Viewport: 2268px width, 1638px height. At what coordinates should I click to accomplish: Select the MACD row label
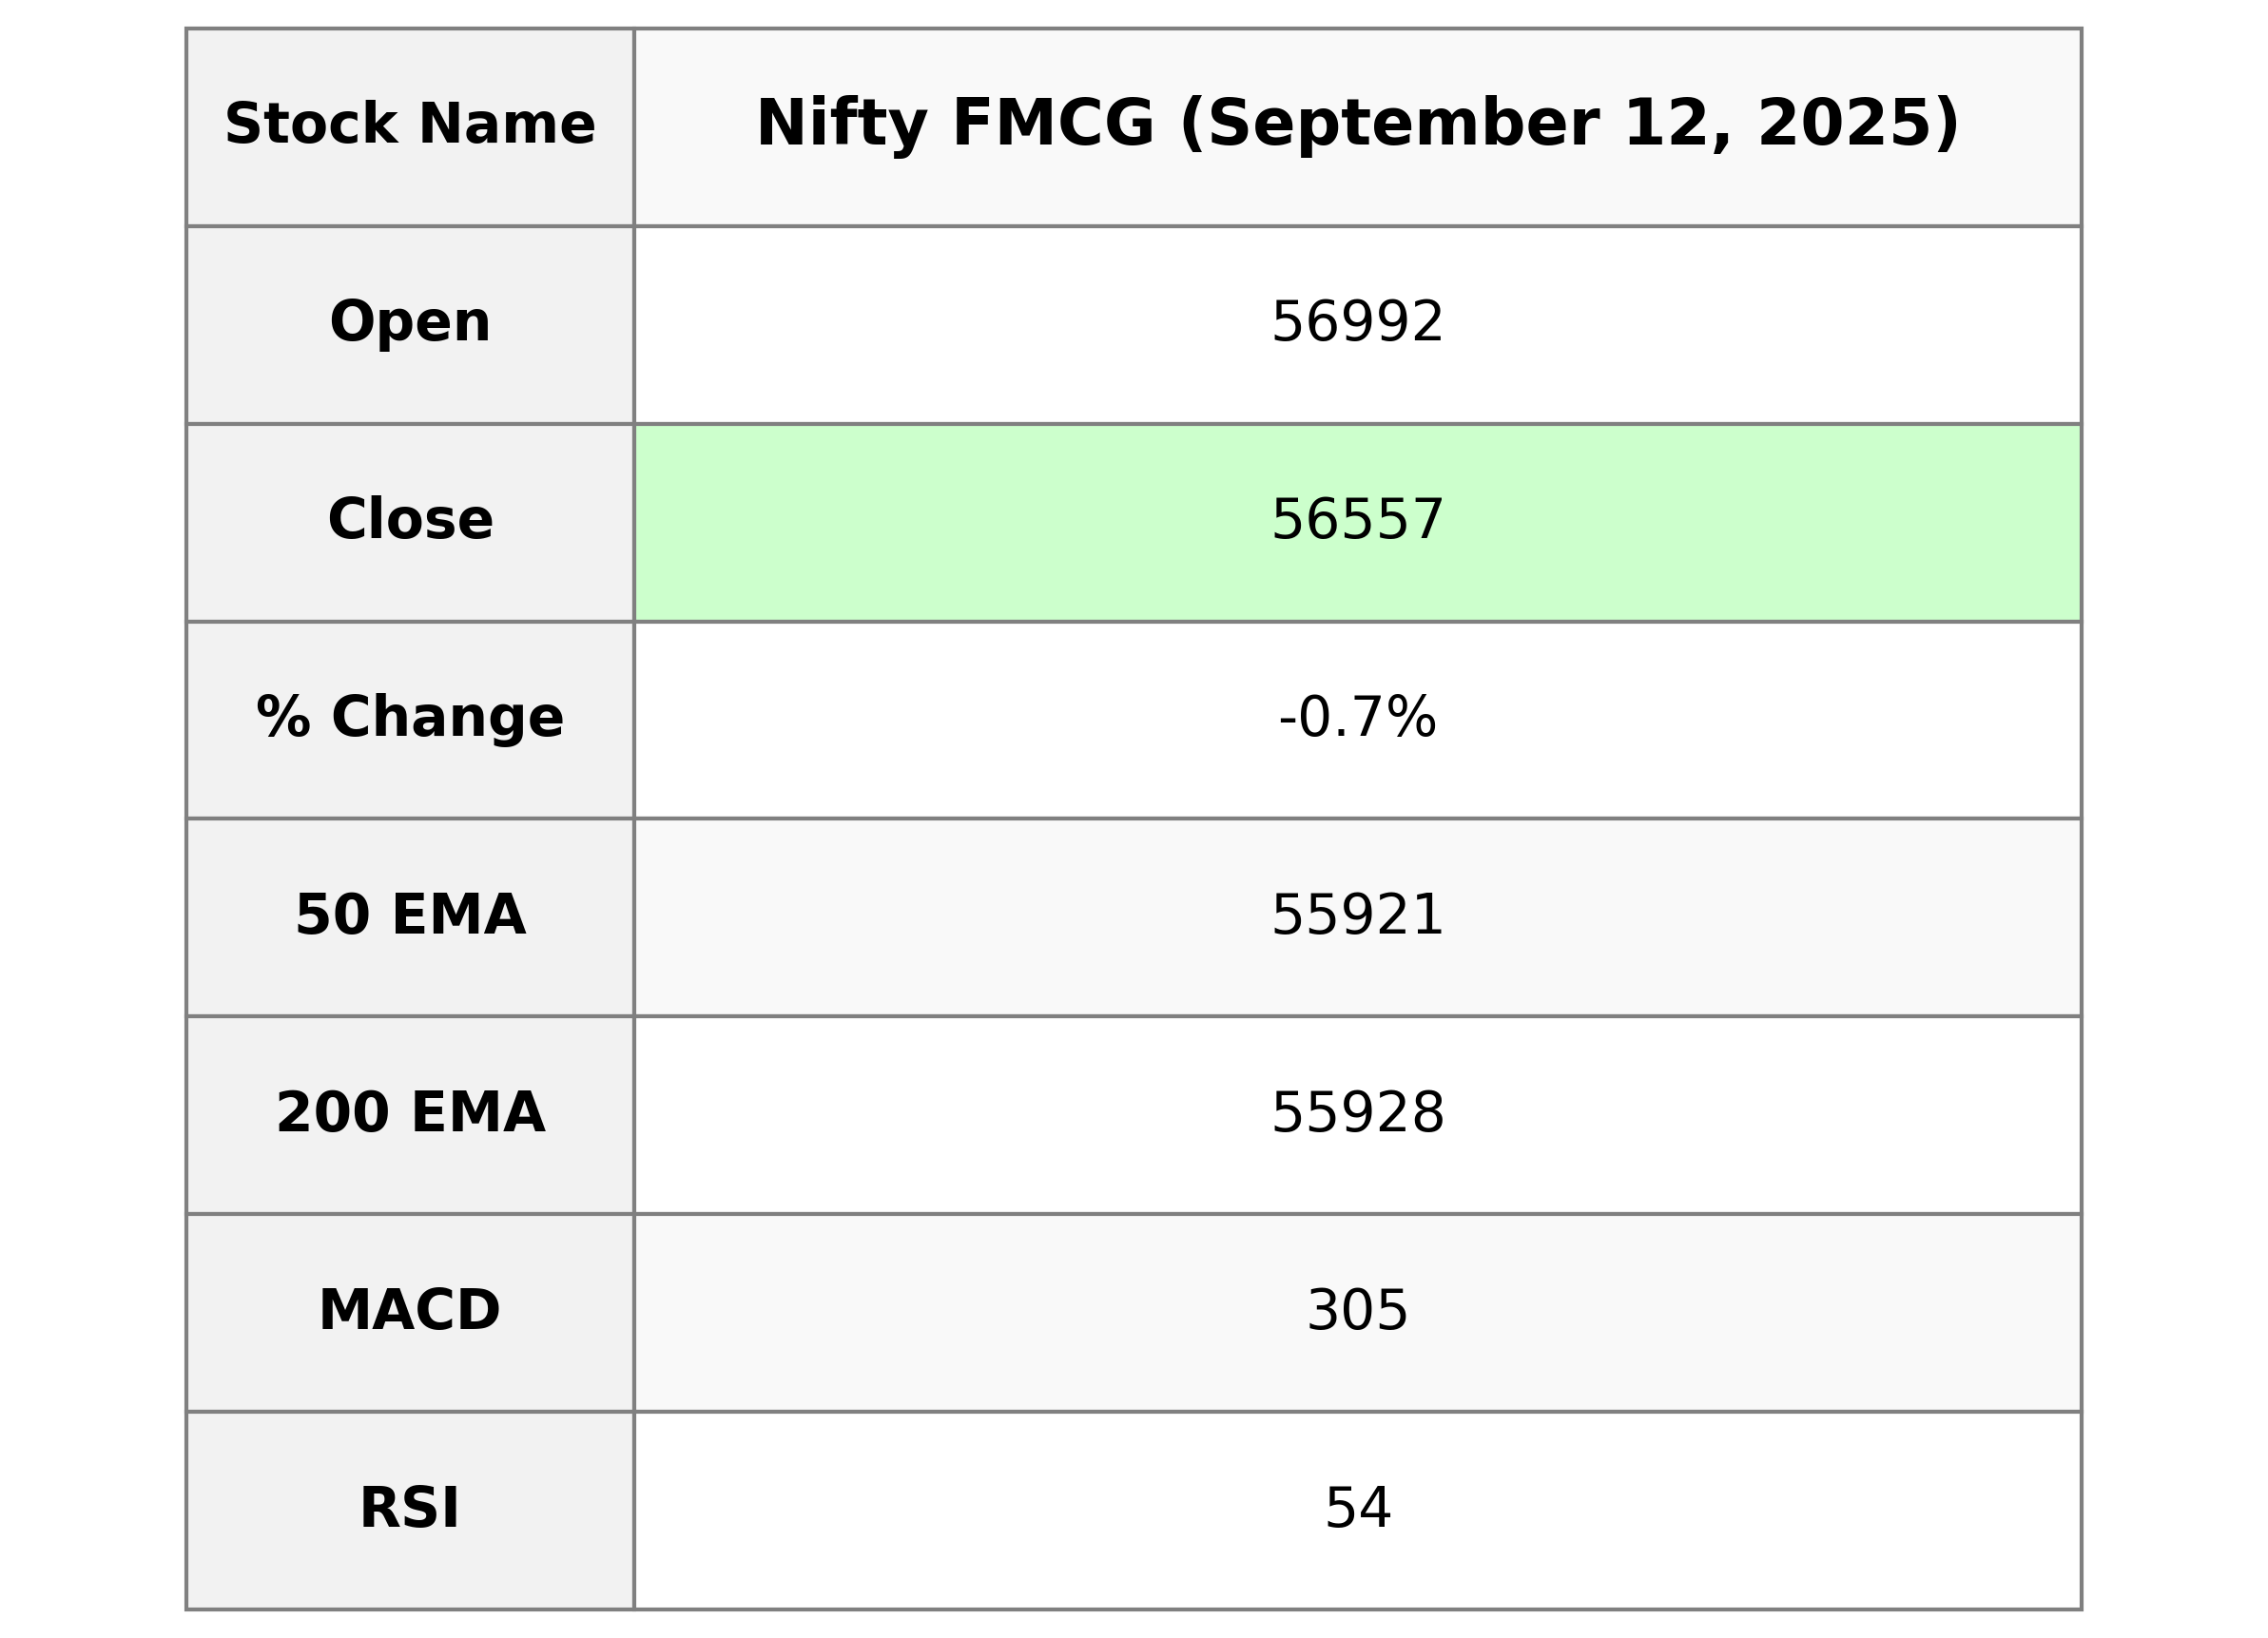coord(410,1311)
